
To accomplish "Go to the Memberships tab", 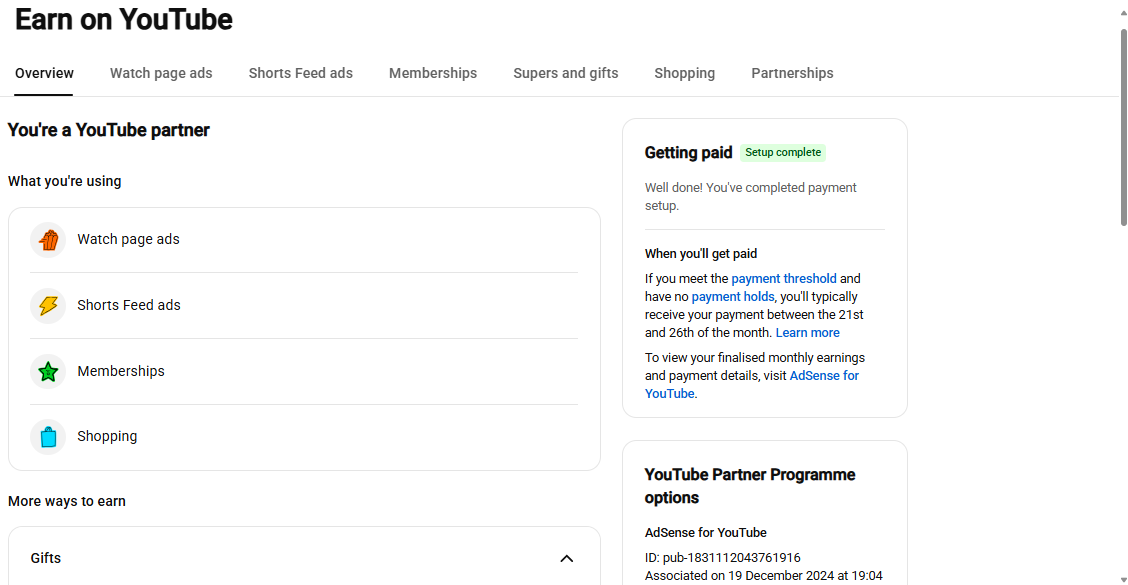I will [x=433, y=73].
